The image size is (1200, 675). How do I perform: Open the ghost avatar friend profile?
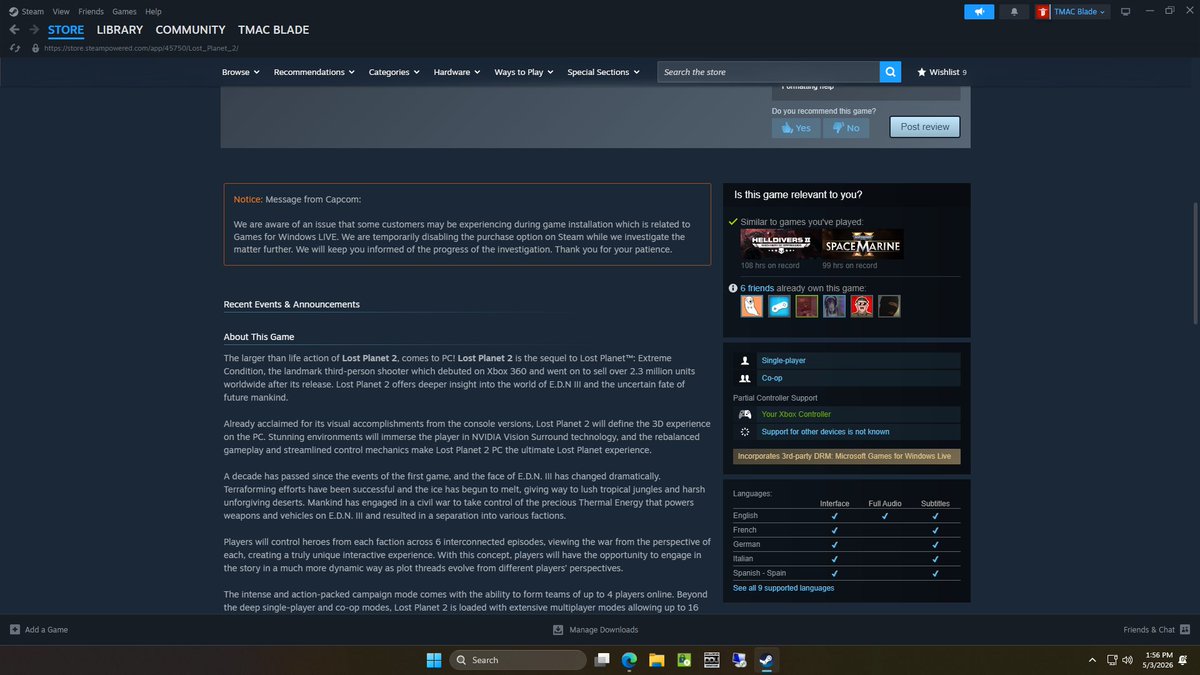(751, 306)
